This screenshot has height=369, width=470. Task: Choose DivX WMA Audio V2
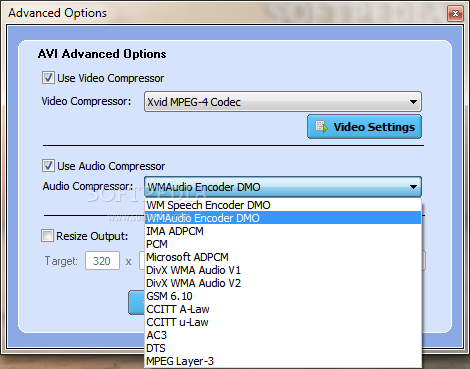(283, 283)
